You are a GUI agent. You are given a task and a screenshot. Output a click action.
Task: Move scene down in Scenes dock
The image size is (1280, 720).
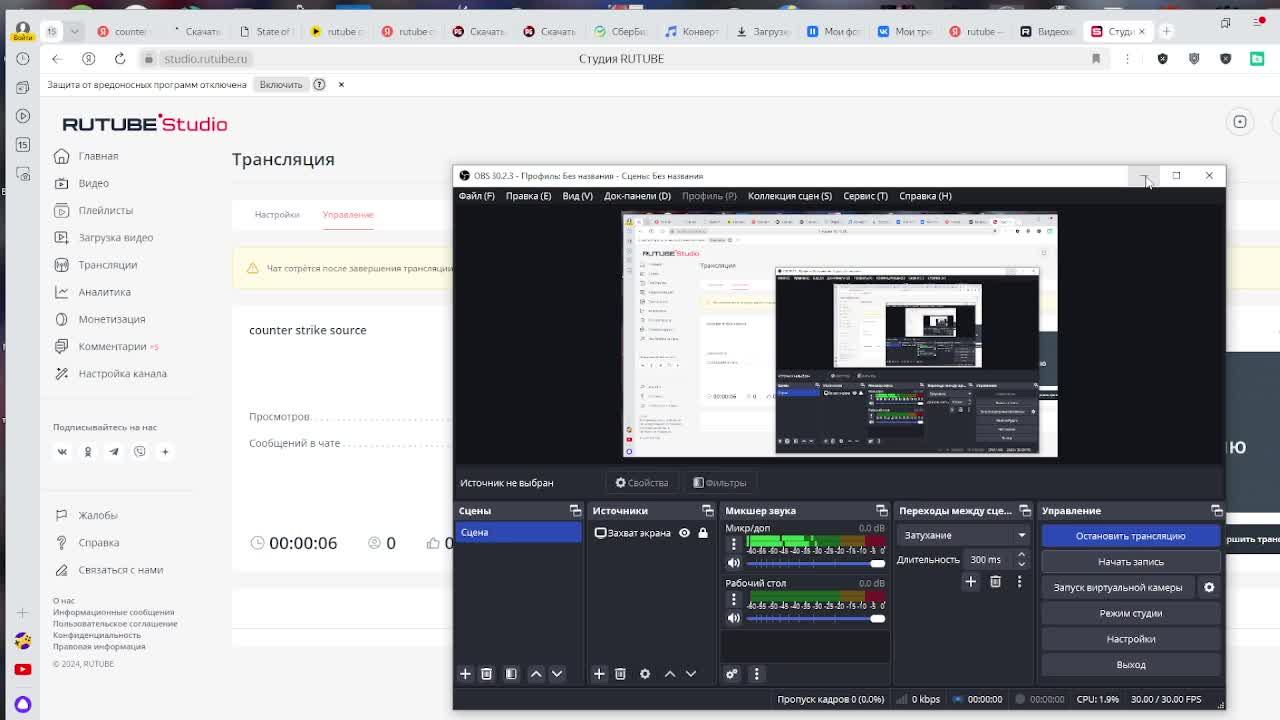(557, 674)
